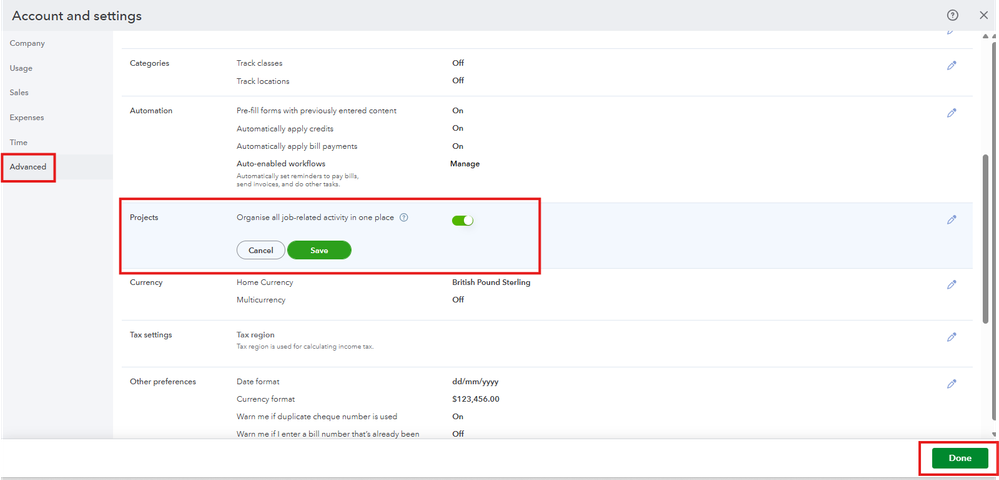This screenshot has height=480, width=999.
Task: Edit the Categories section with pencil icon
Action: pos(951,65)
